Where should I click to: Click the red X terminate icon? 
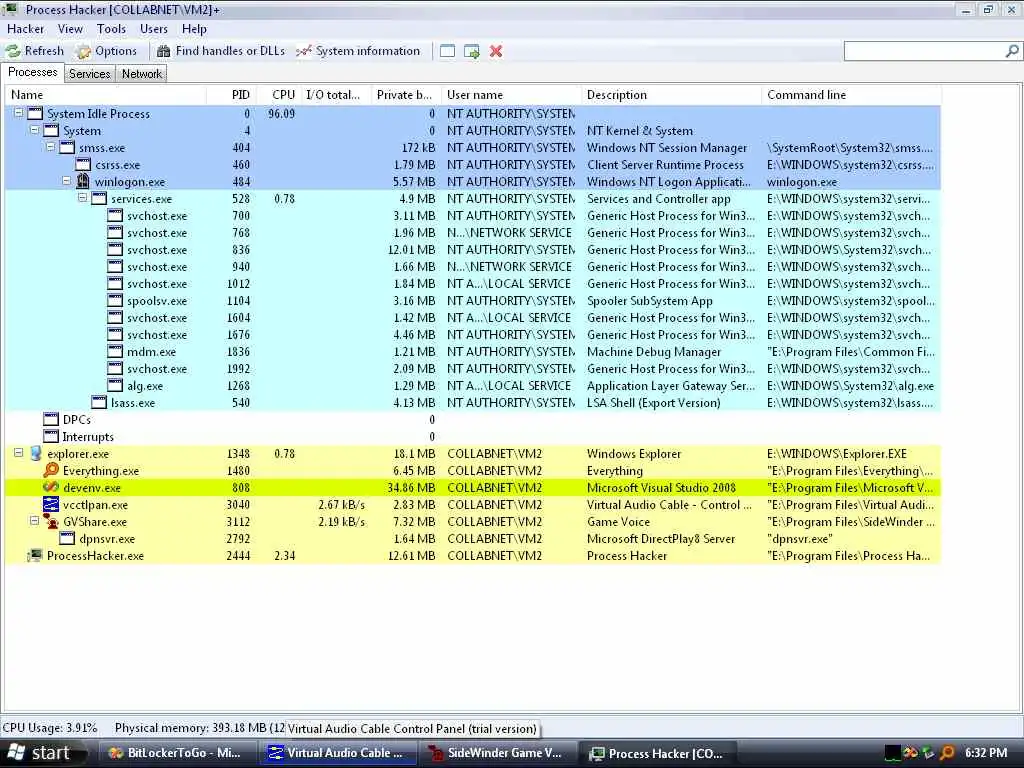coord(496,51)
